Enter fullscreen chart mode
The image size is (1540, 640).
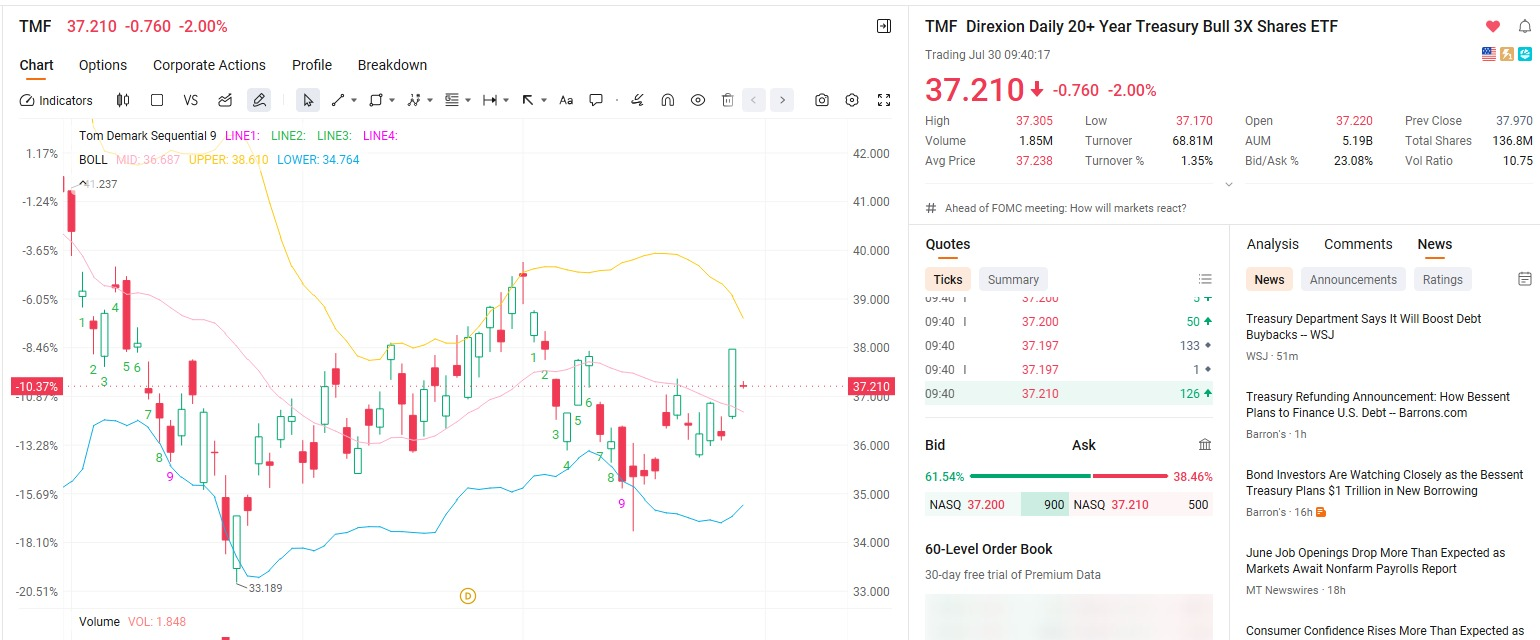pos(884,100)
